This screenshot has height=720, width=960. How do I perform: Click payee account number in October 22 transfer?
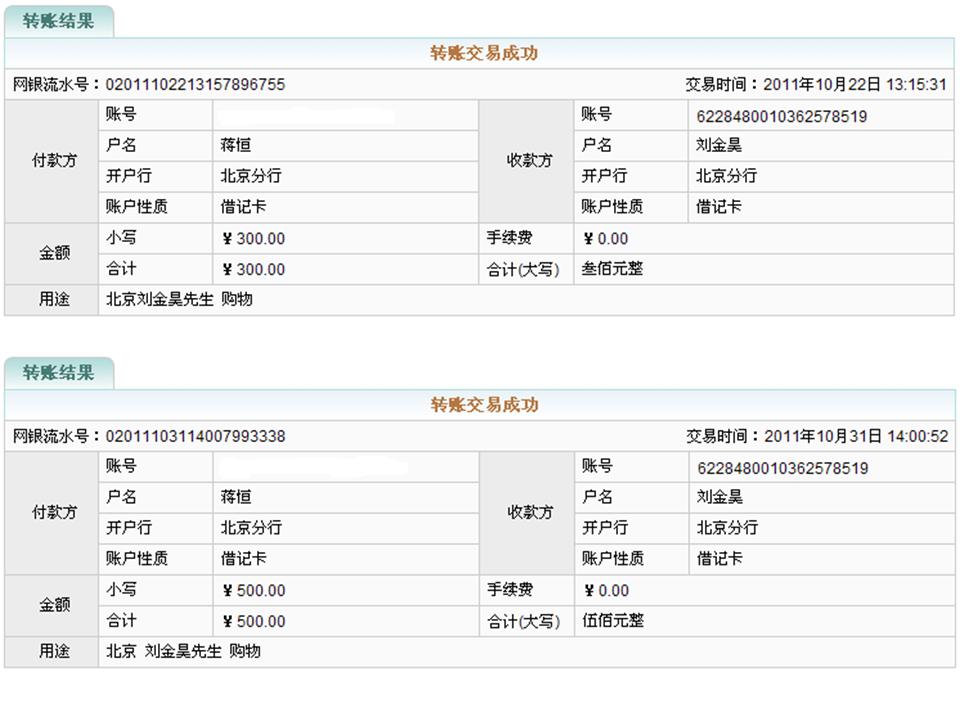click(x=781, y=116)
